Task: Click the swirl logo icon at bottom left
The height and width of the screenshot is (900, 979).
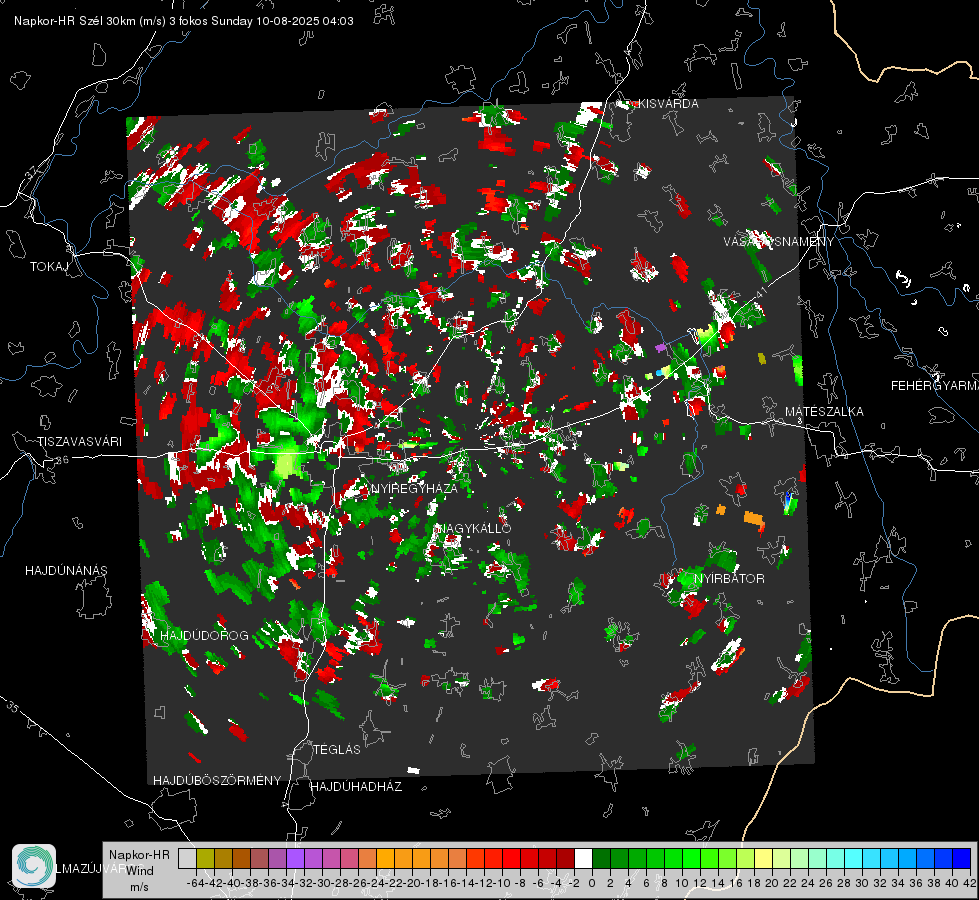Action: 34,866
